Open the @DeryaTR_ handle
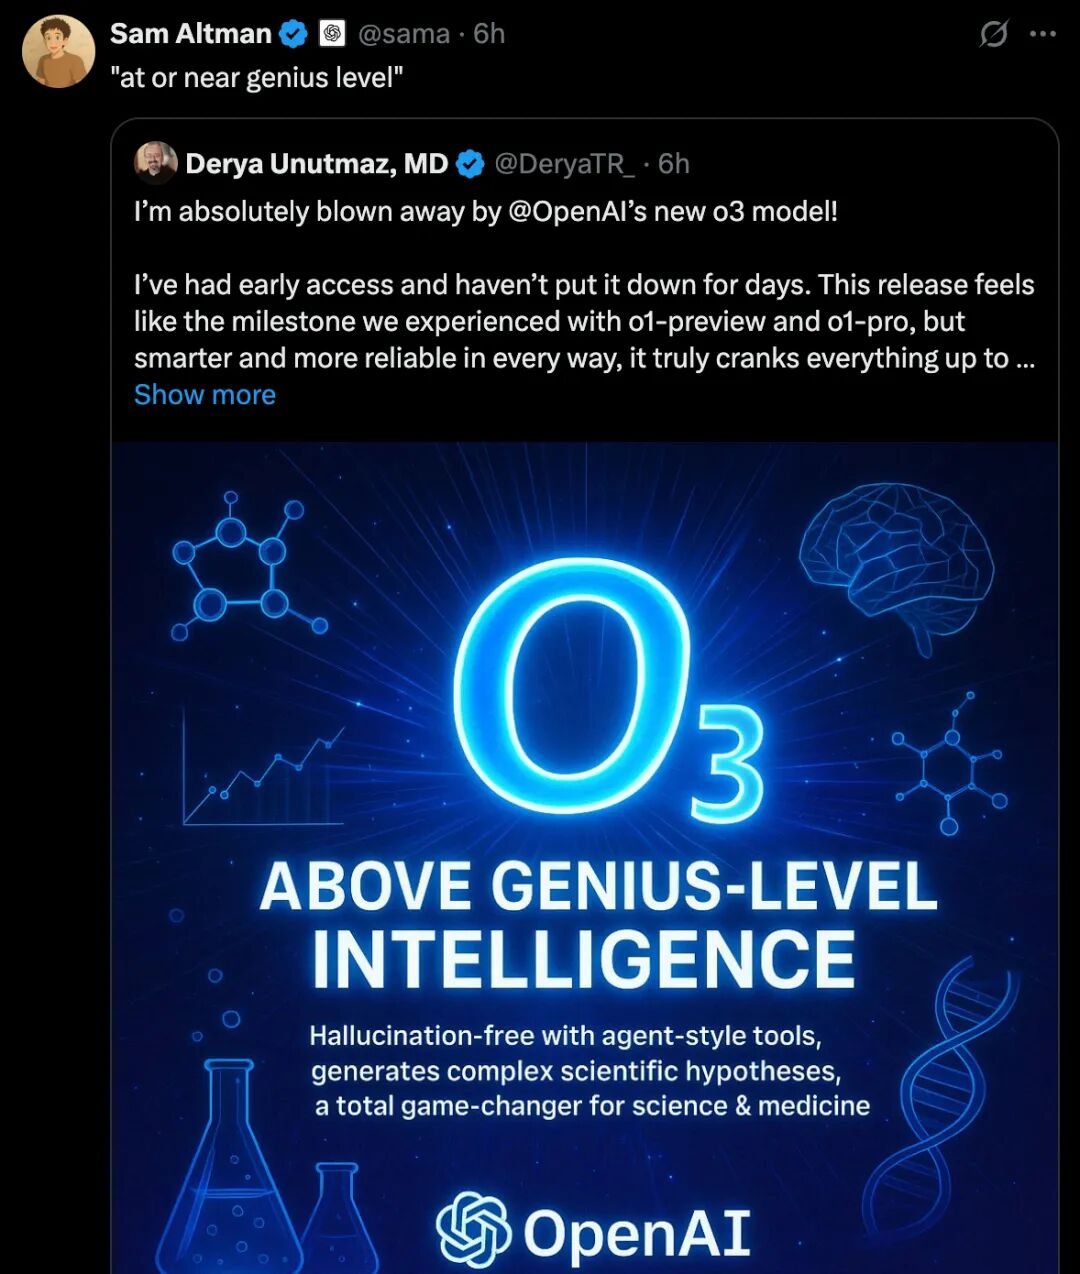 click(x=564, y=164)
